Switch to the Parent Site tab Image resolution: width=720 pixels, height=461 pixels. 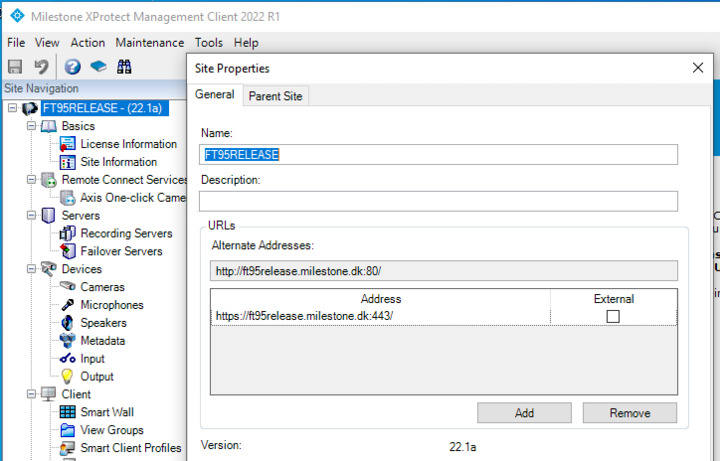click(x=276, y=96)
